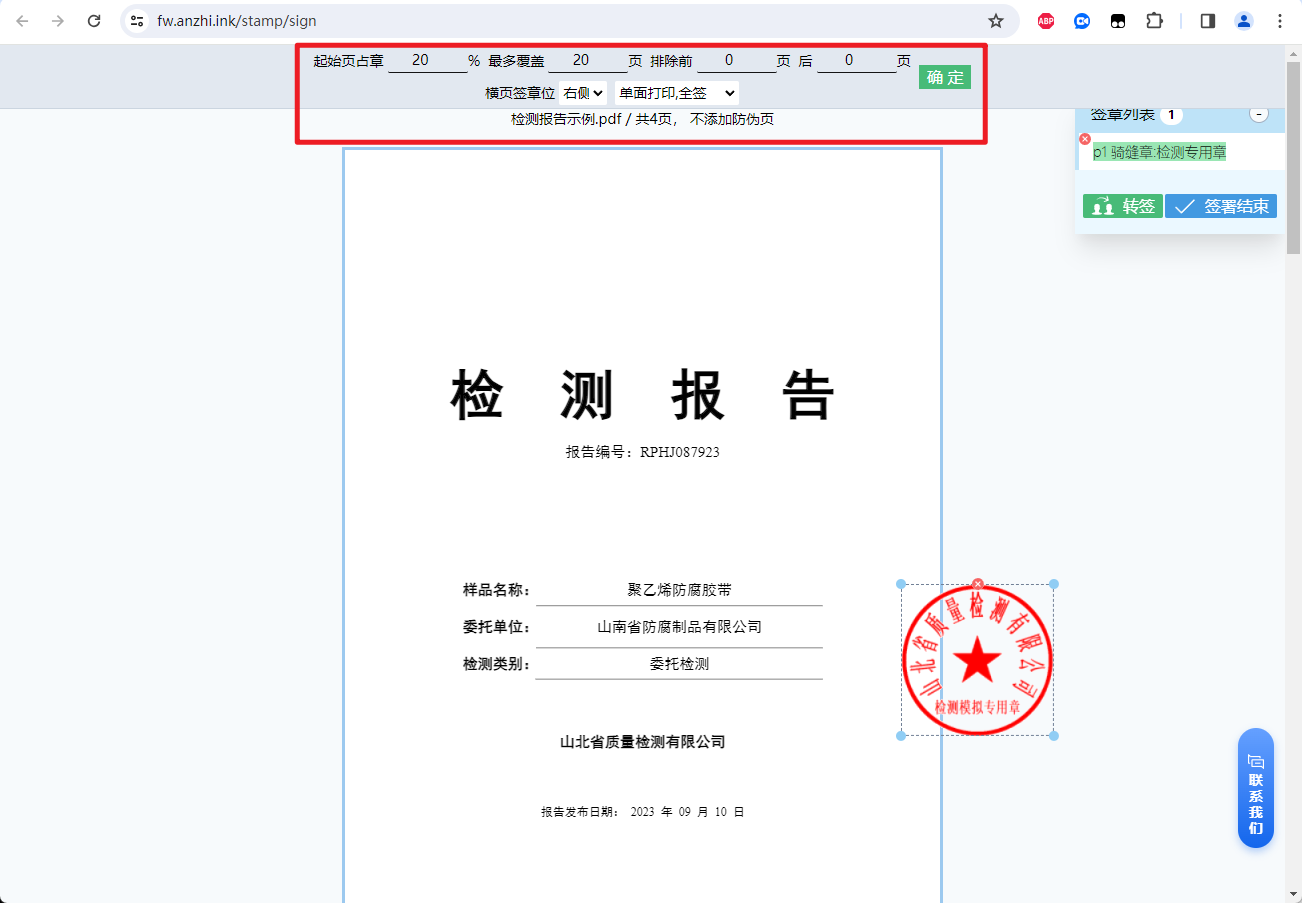This screenshot has height=903, width=1302.
Task: Open Chrome's side panel icon
Action: click(x=1206, y=20)
